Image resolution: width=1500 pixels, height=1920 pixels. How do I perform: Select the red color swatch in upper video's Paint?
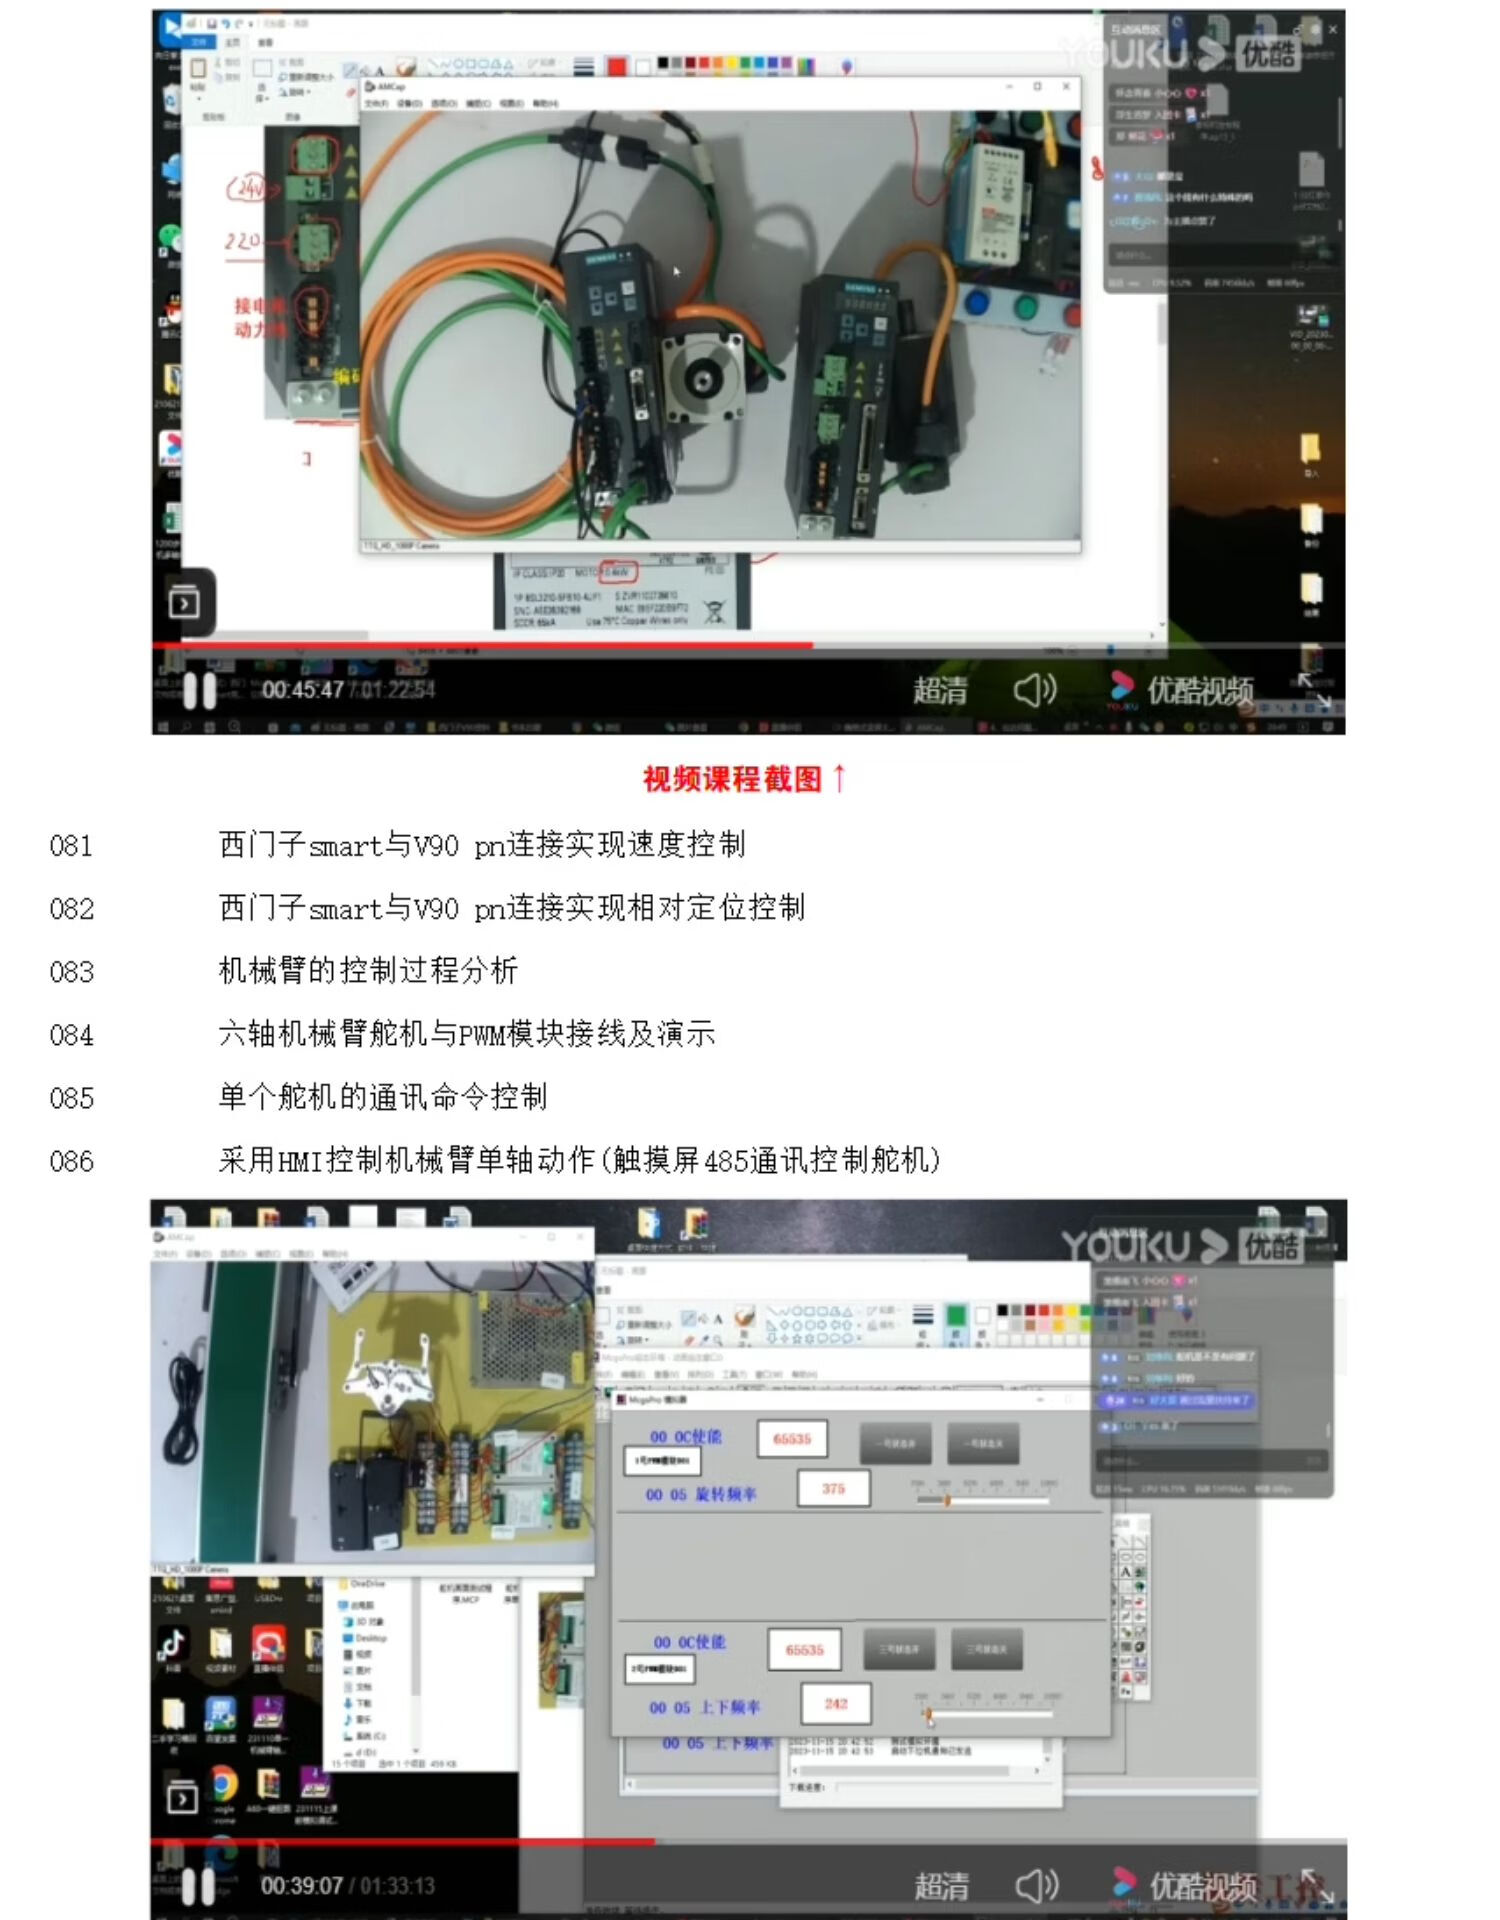pos(616,66)
